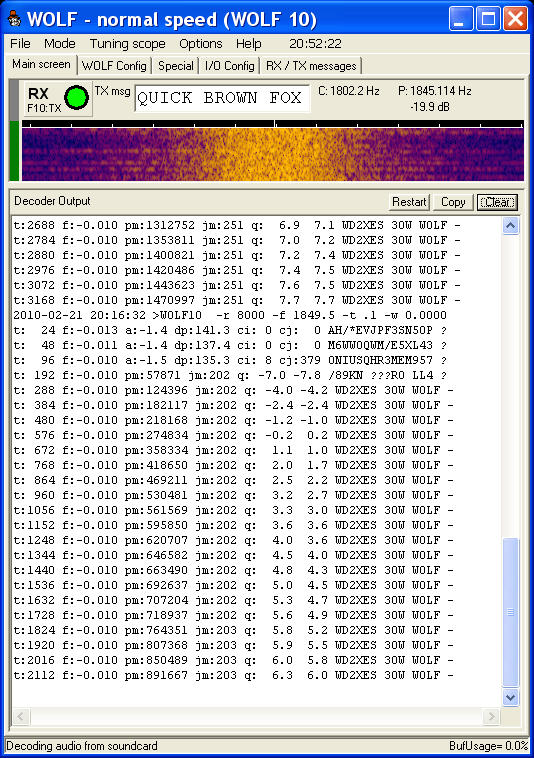Click the Restart decoder button
534x758 pixels.
(409, 202)
